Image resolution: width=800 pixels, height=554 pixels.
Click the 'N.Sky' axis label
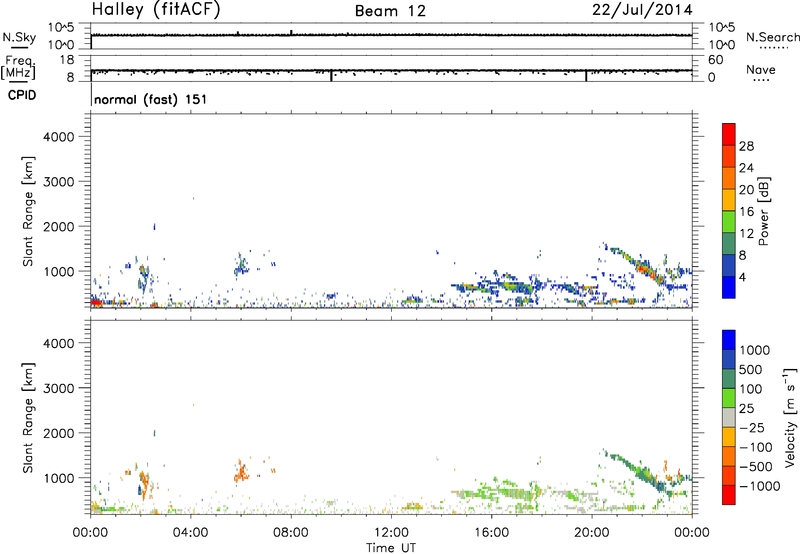tap(19, 37)
